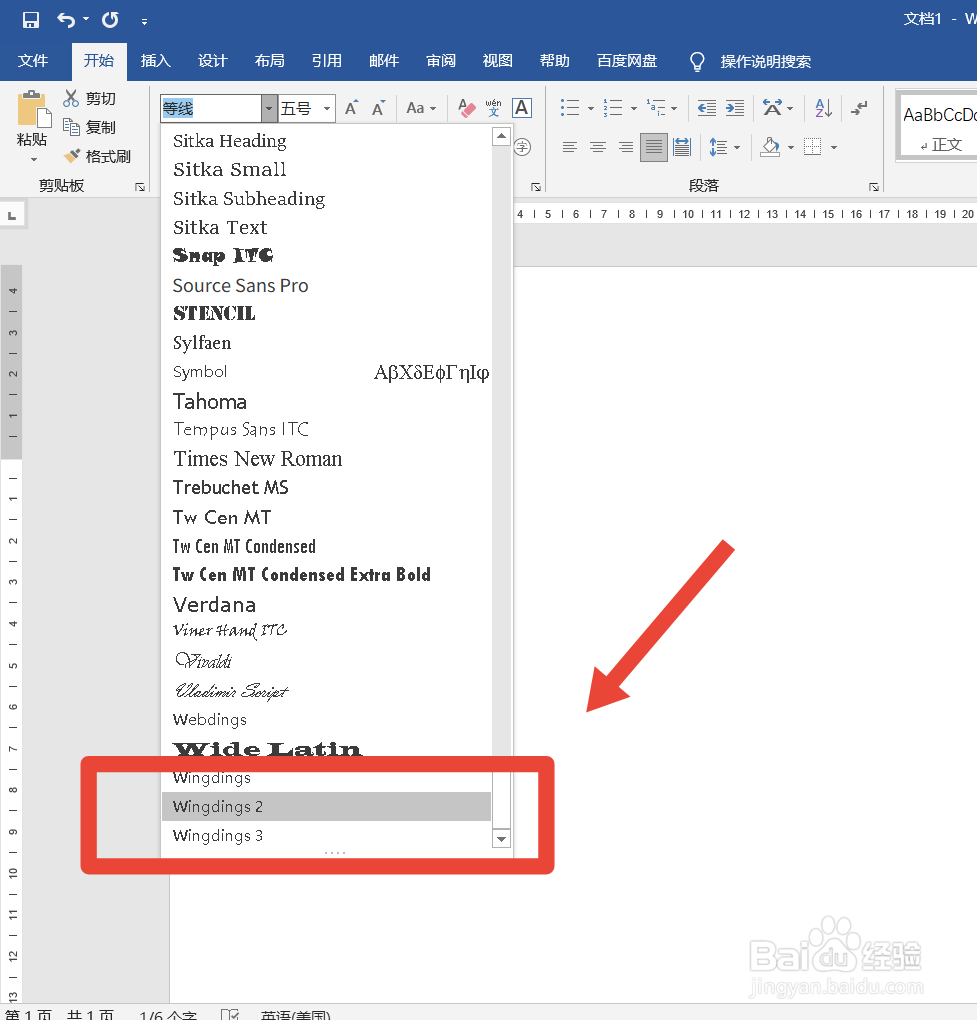This screenshot has width=977, height=1020.
Task: Click the Undo arrow icon
Action: tap(66, 20)
